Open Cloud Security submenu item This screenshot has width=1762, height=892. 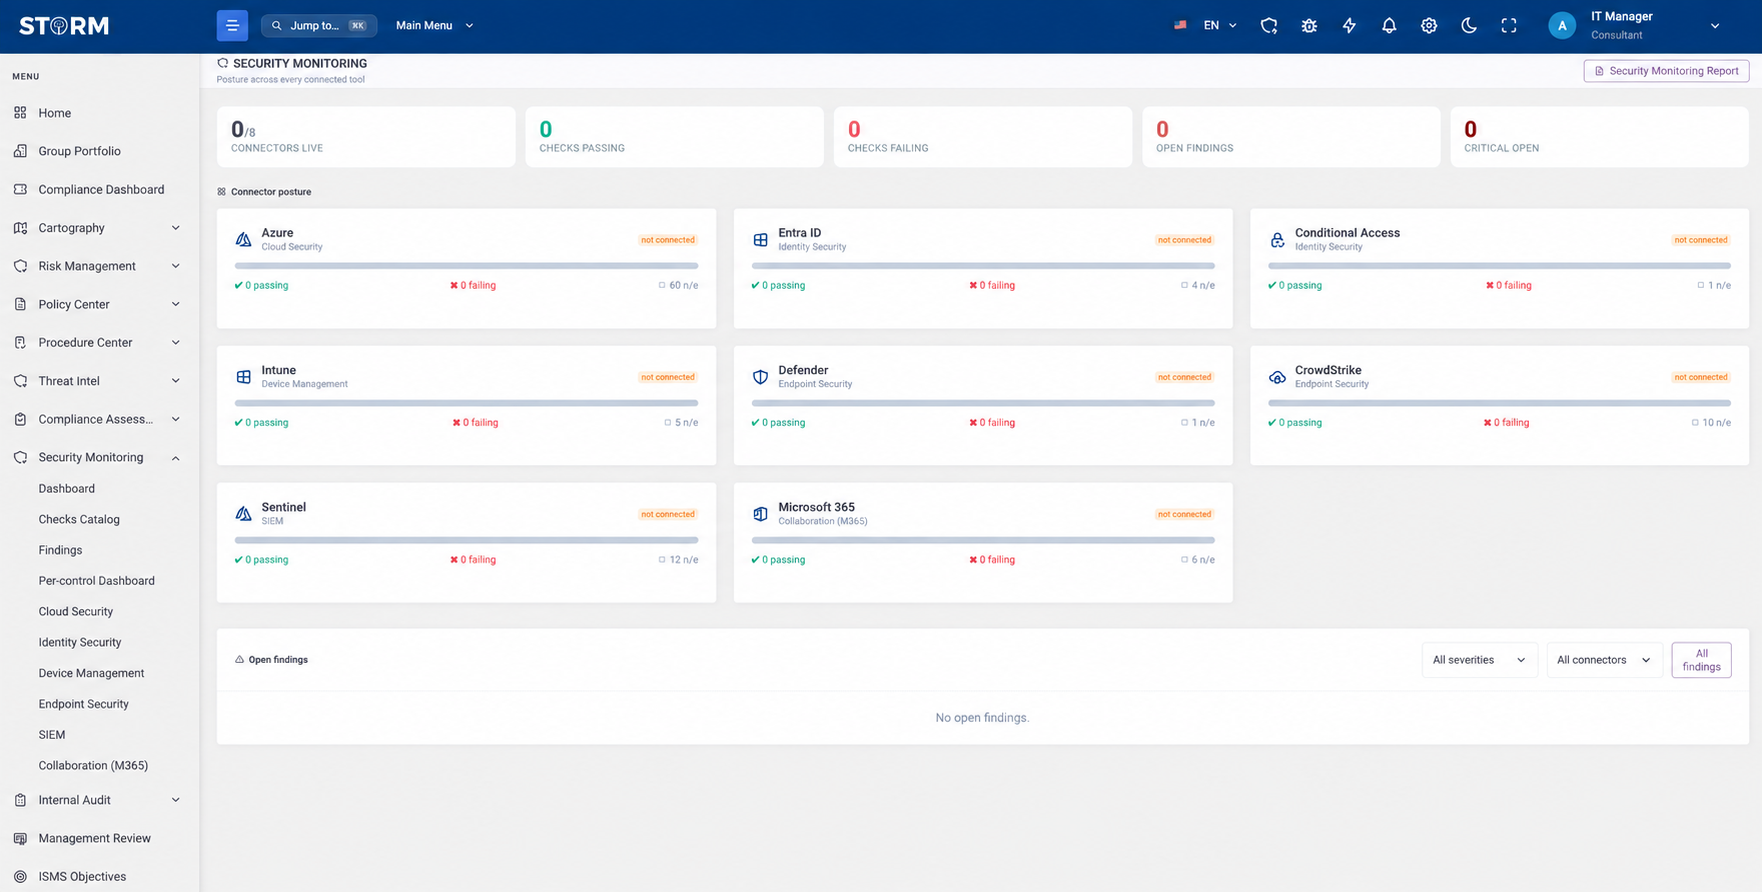coord(75,612)
